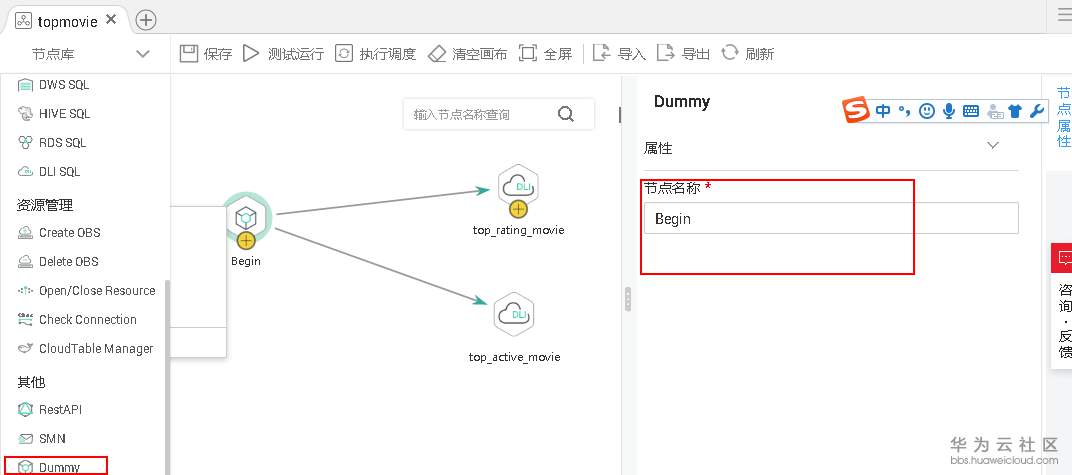
Task: Click the plus badge on top_rating_movie node
Action: tap(518, 208)
